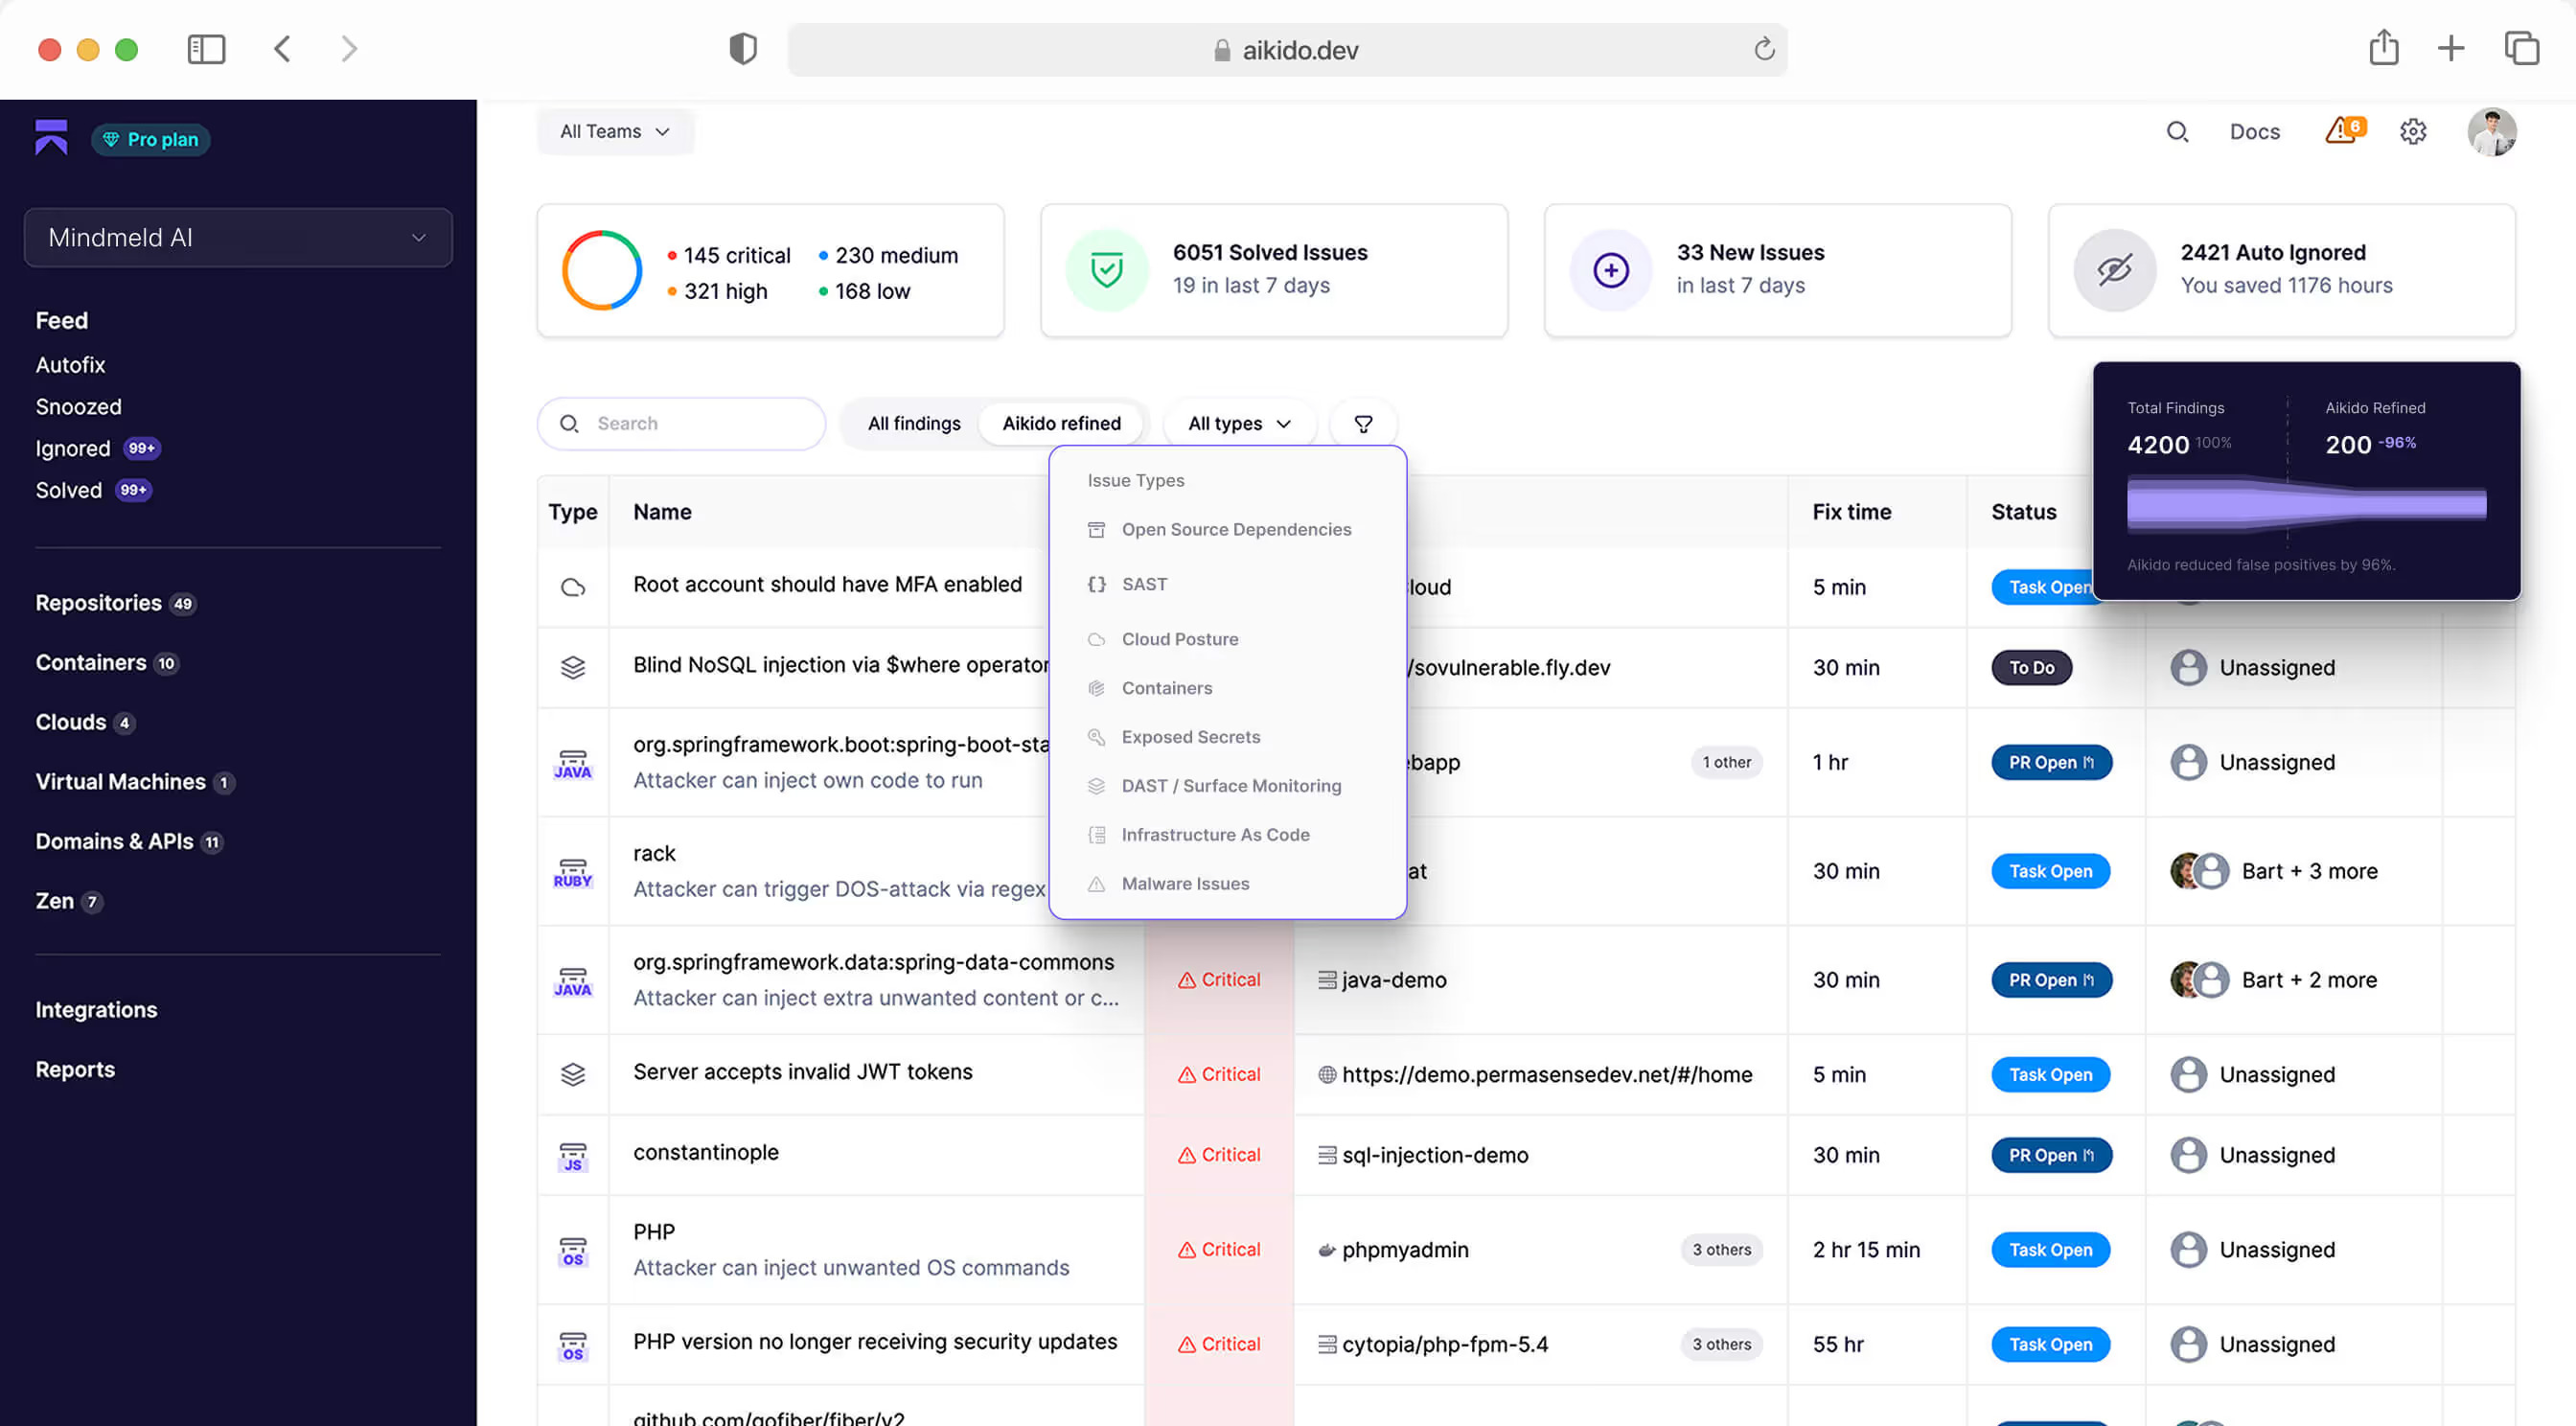
Task: Expand the All Teams dropdown
Action: [x=614, y=131]
